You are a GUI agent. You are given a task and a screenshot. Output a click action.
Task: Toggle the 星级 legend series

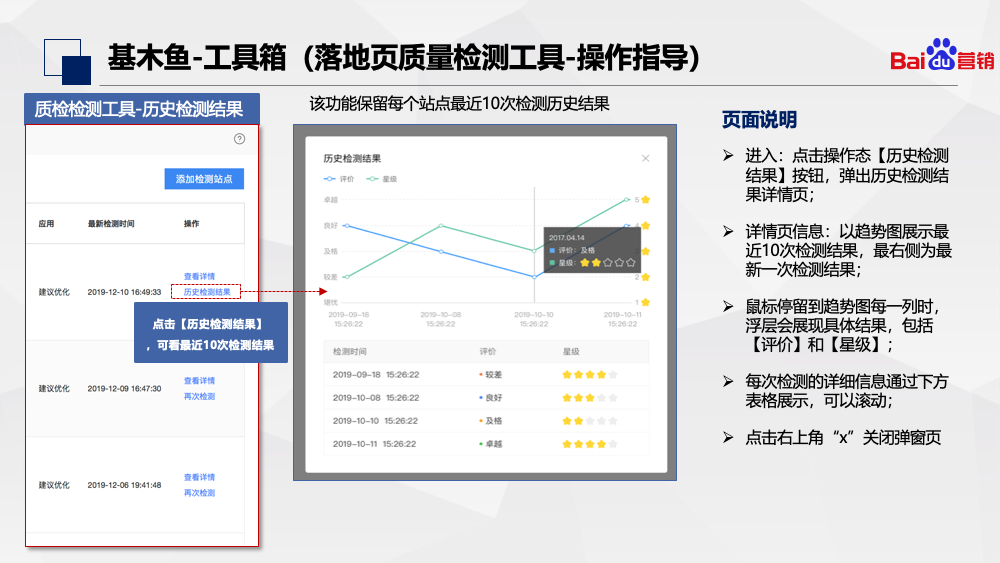[x=381, y=179]
